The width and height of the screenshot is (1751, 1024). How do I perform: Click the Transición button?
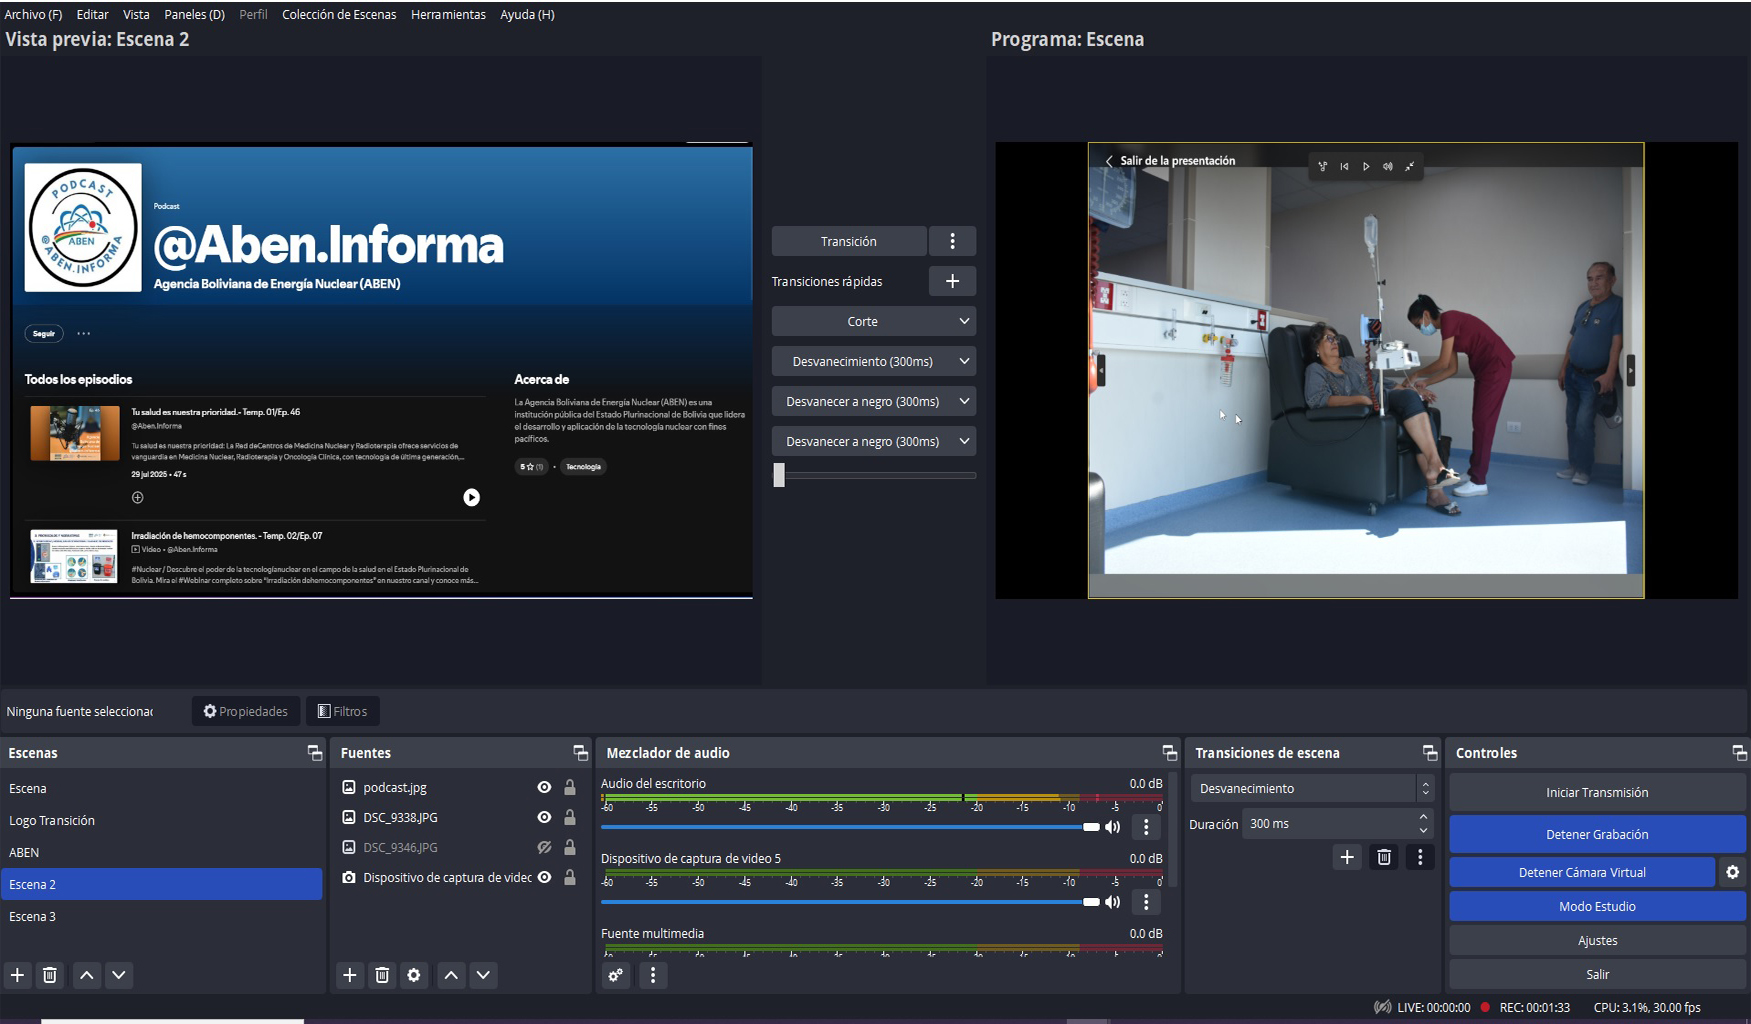849,241
